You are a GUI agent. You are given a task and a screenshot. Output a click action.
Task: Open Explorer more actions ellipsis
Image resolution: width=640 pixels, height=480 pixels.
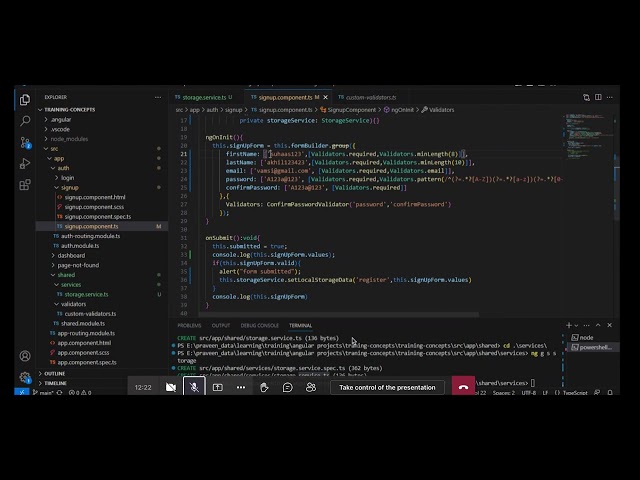[x=158, y=97]
